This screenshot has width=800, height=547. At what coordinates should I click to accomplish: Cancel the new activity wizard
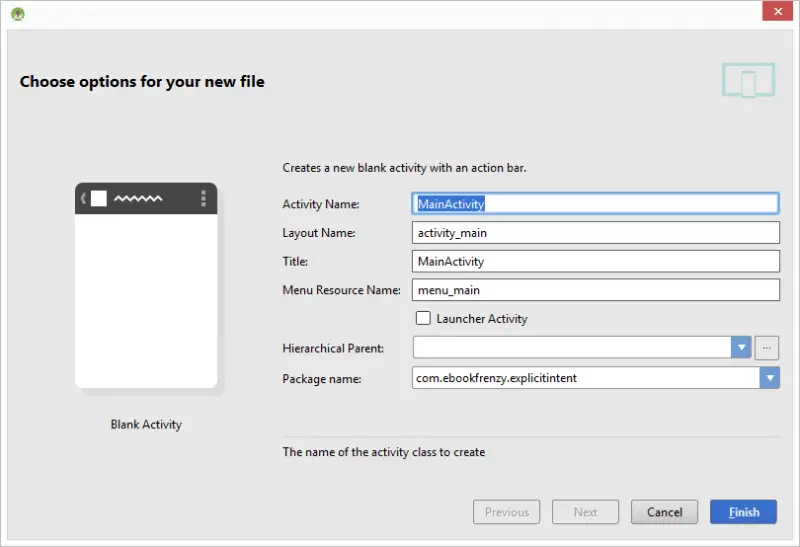click(664, 512)
